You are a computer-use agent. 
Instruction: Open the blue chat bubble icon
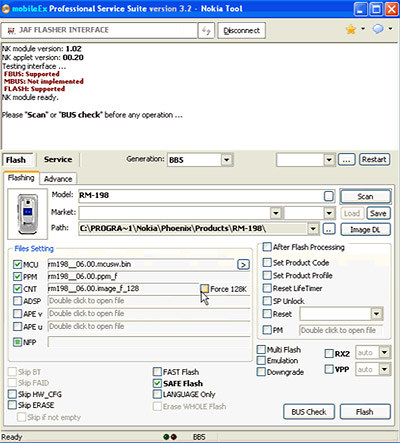[378, 29]
